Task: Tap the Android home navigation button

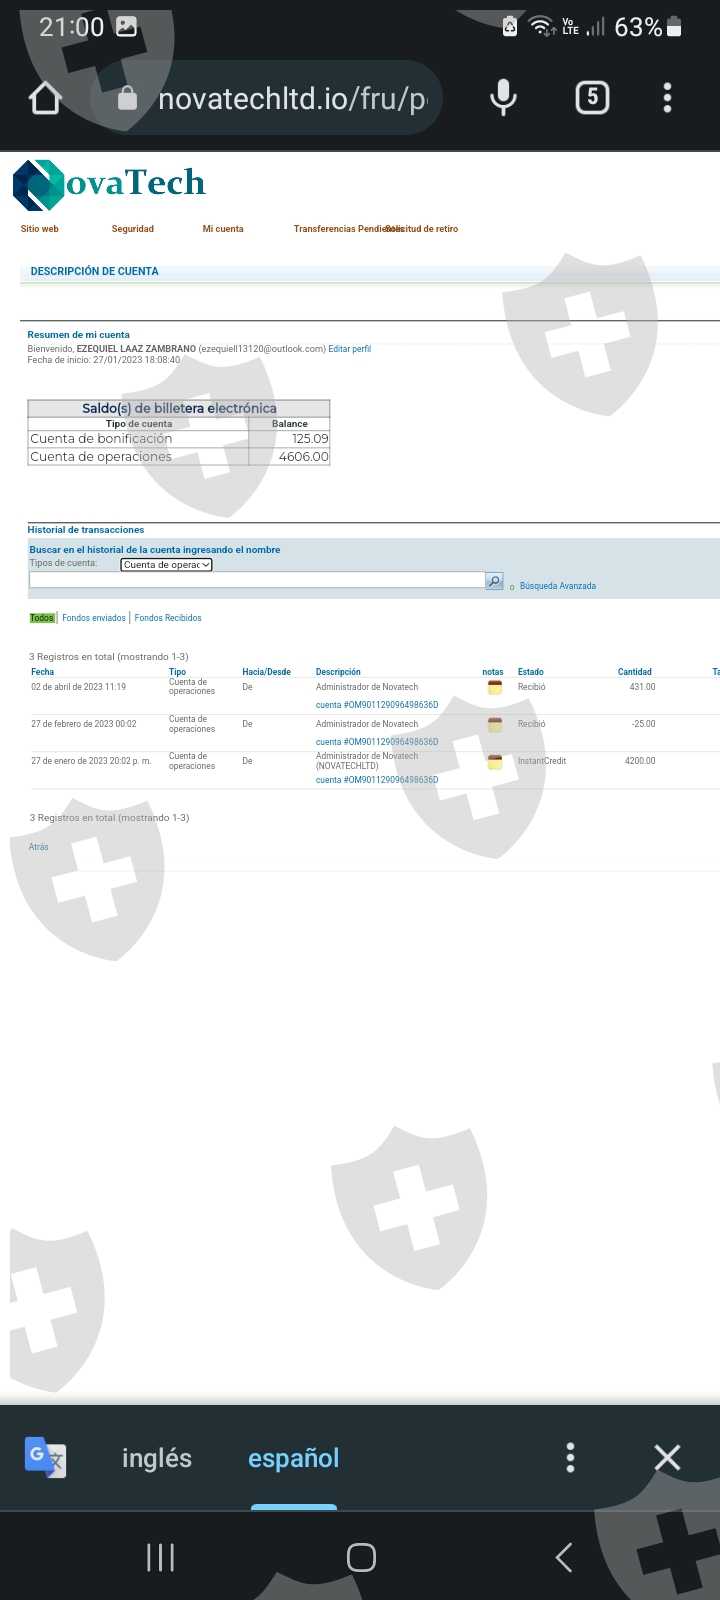Action: [x=361, y=1557]
